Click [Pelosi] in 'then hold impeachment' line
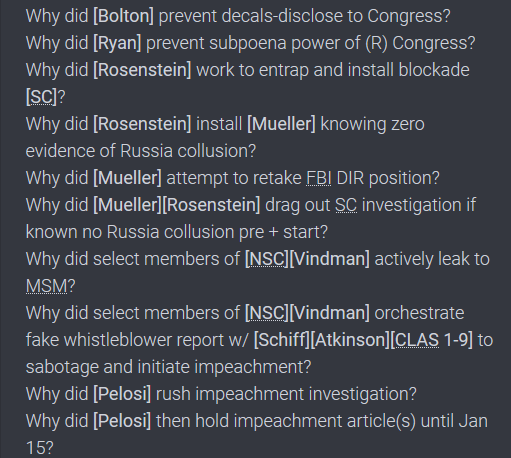The image size is (511, 458). pos(122,421)
